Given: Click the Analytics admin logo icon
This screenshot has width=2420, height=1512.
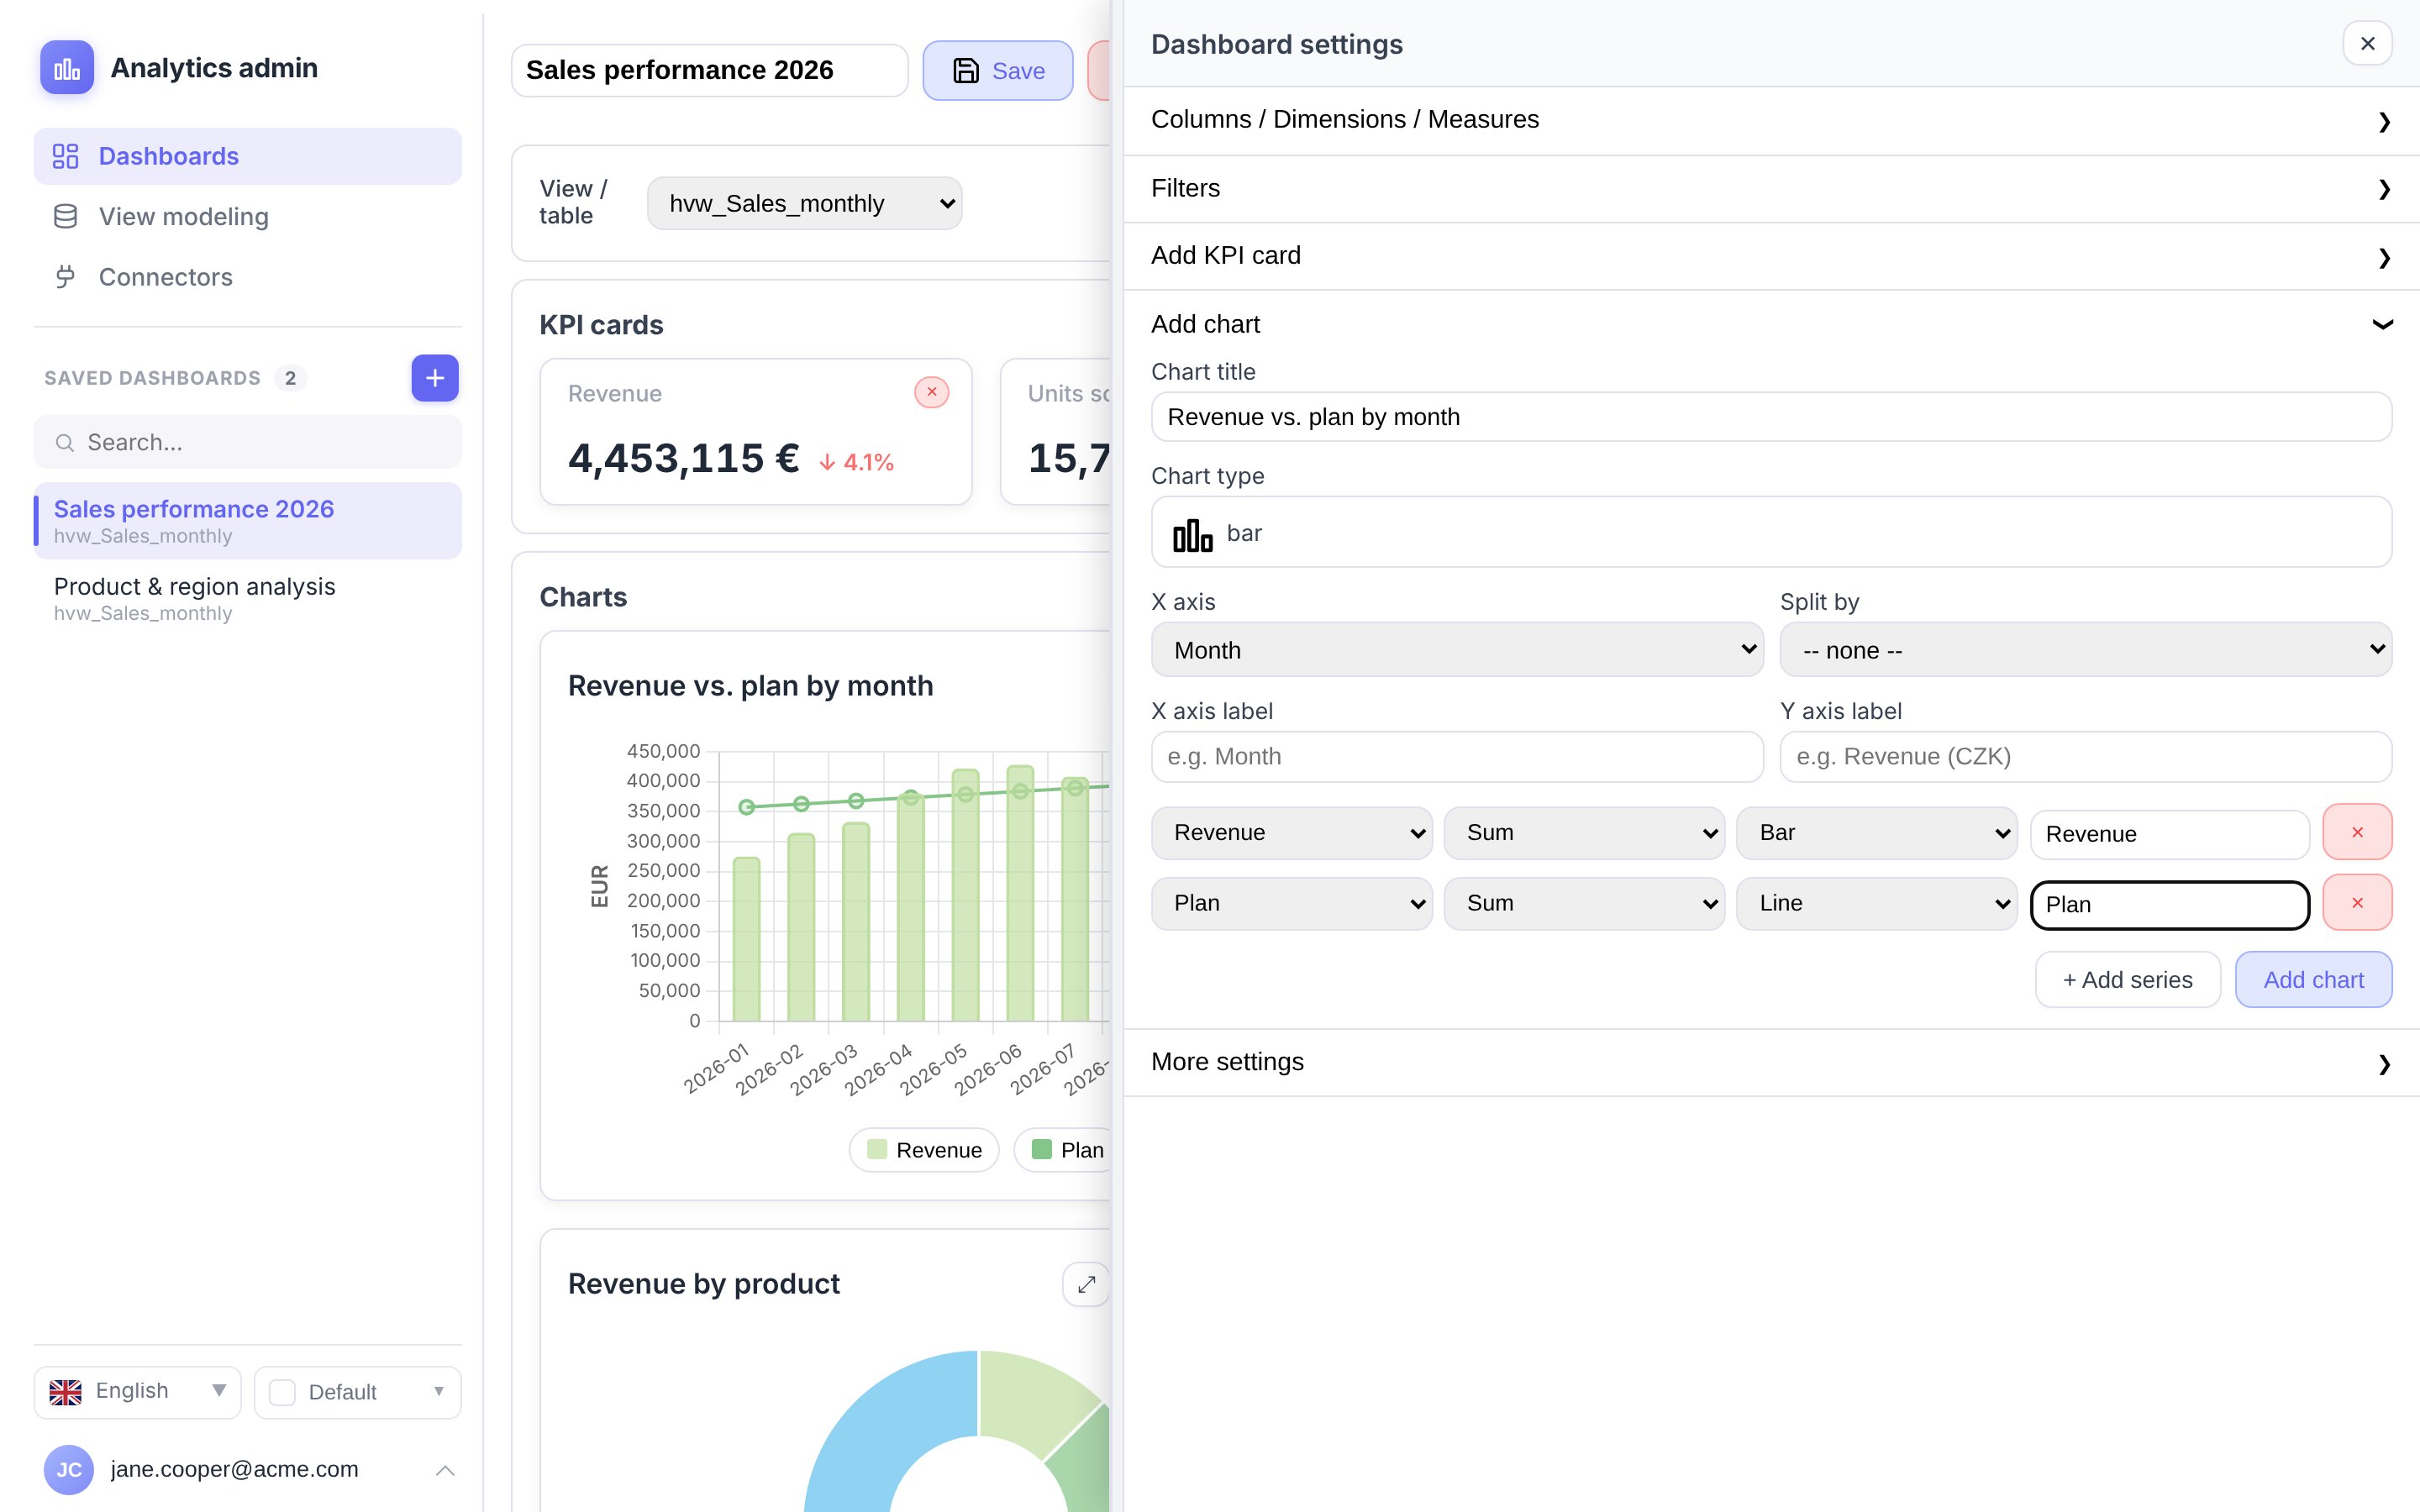Looking at the screenshot, I should (67, 68).
